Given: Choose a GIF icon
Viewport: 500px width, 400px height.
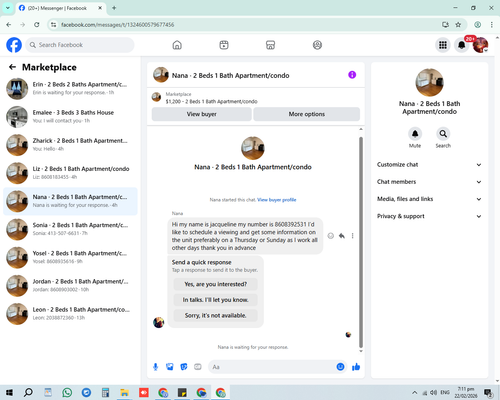Looking at the screenshot, I should [198, 367].
